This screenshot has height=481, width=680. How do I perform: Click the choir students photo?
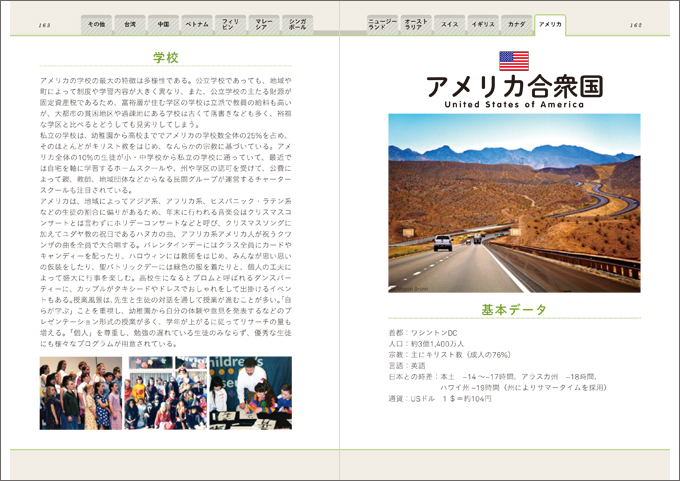point(81,393)
